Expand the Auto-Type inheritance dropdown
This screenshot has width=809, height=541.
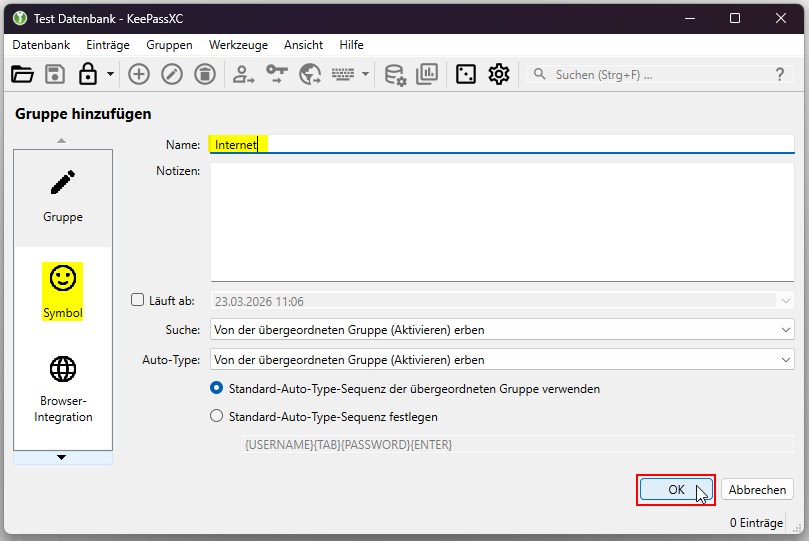[502, 359]
